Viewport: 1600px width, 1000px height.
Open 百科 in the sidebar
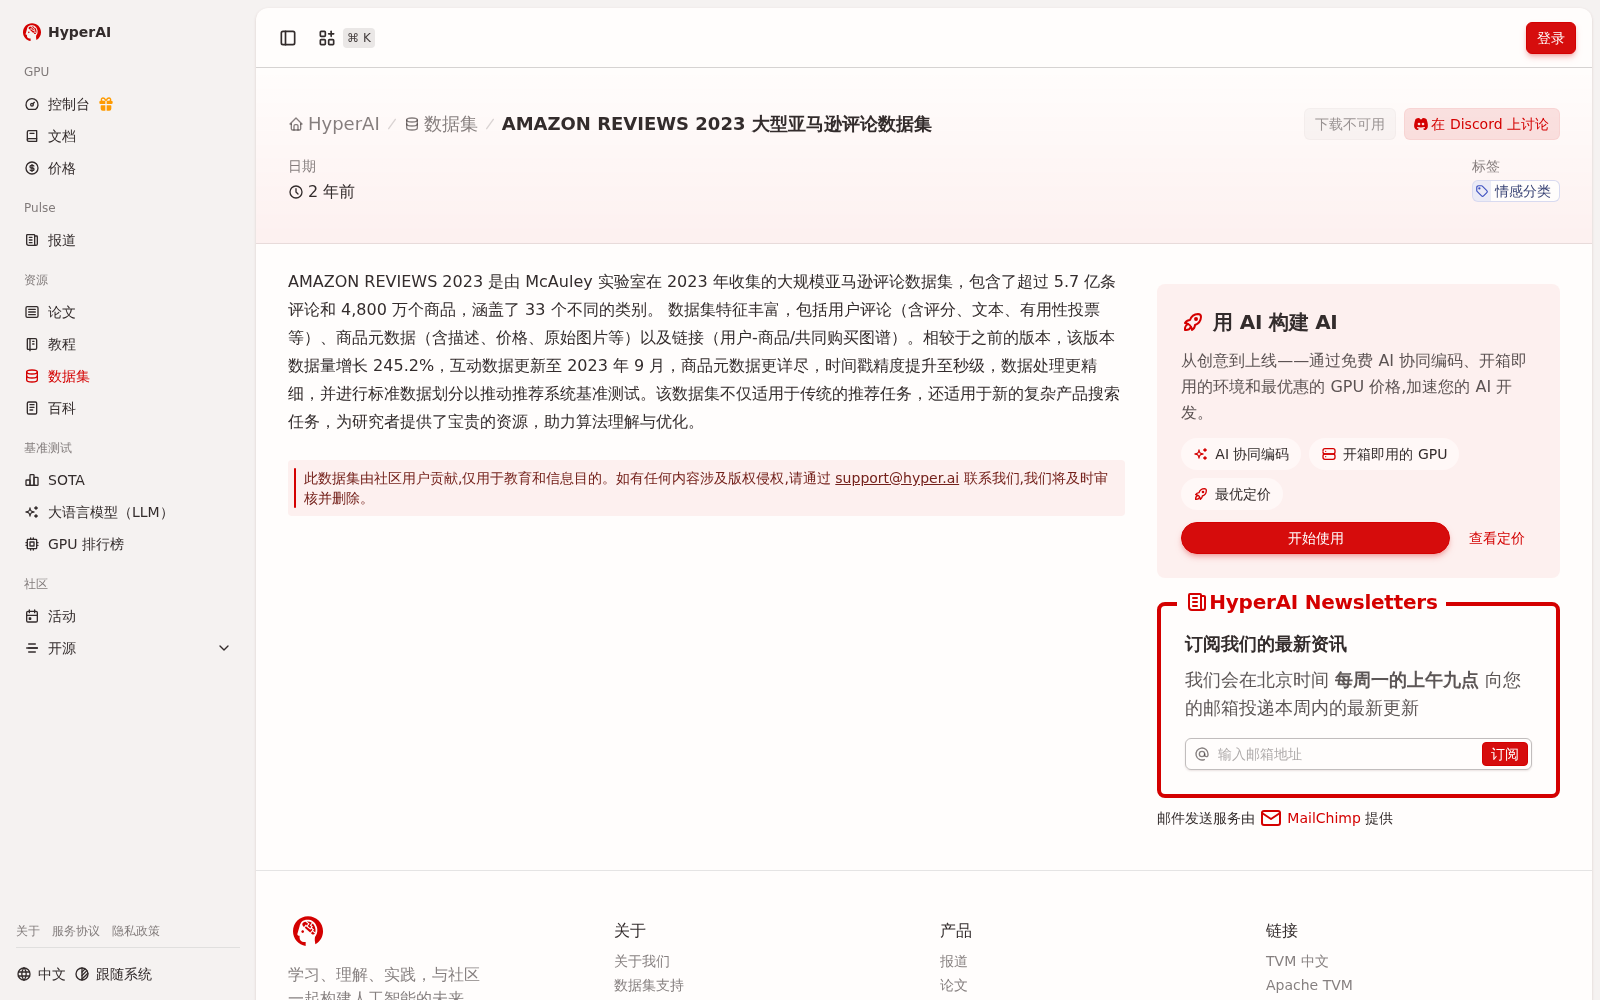point(62,408)
